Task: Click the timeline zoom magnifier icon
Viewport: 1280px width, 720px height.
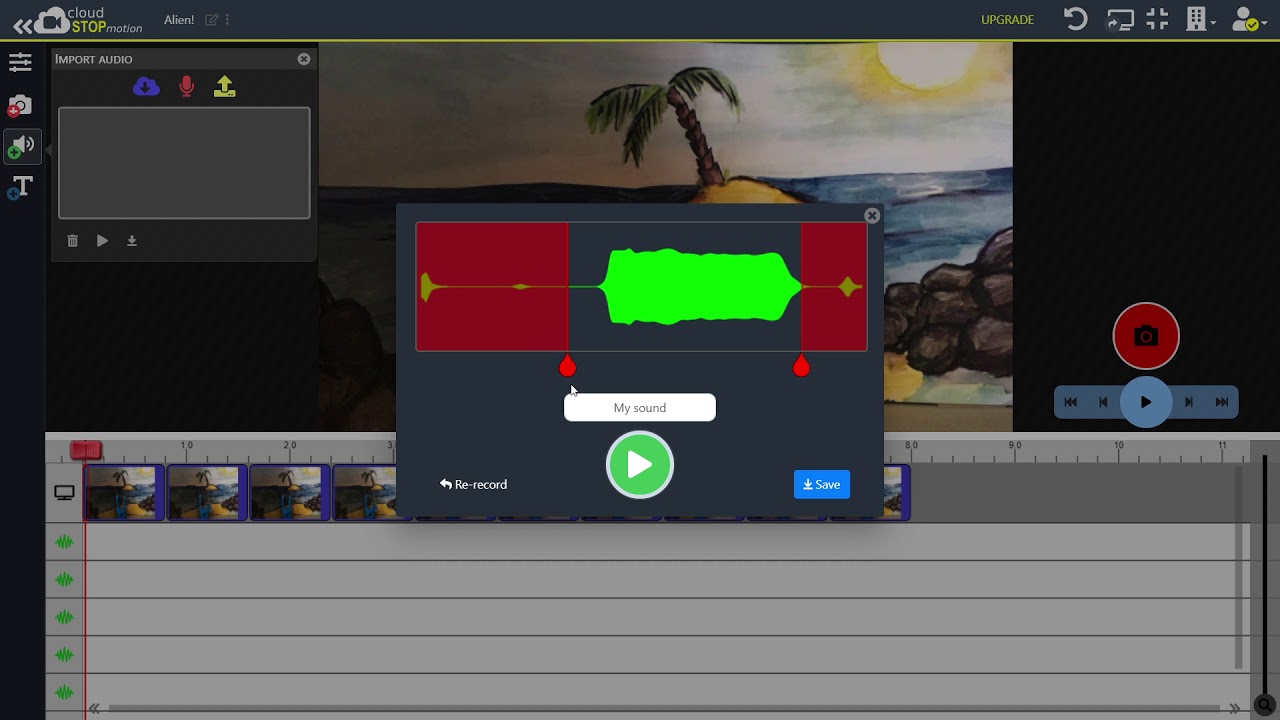Action: click(x=1265, y=705)
